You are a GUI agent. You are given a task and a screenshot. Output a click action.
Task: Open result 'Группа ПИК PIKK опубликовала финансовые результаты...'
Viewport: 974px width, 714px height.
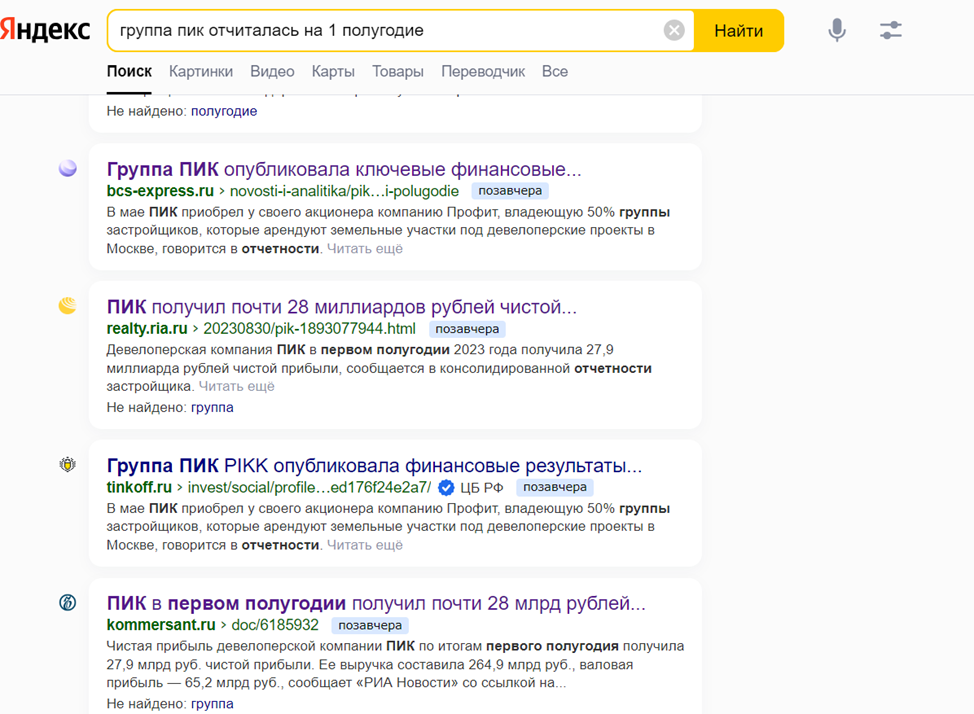[x=375, y=465]
